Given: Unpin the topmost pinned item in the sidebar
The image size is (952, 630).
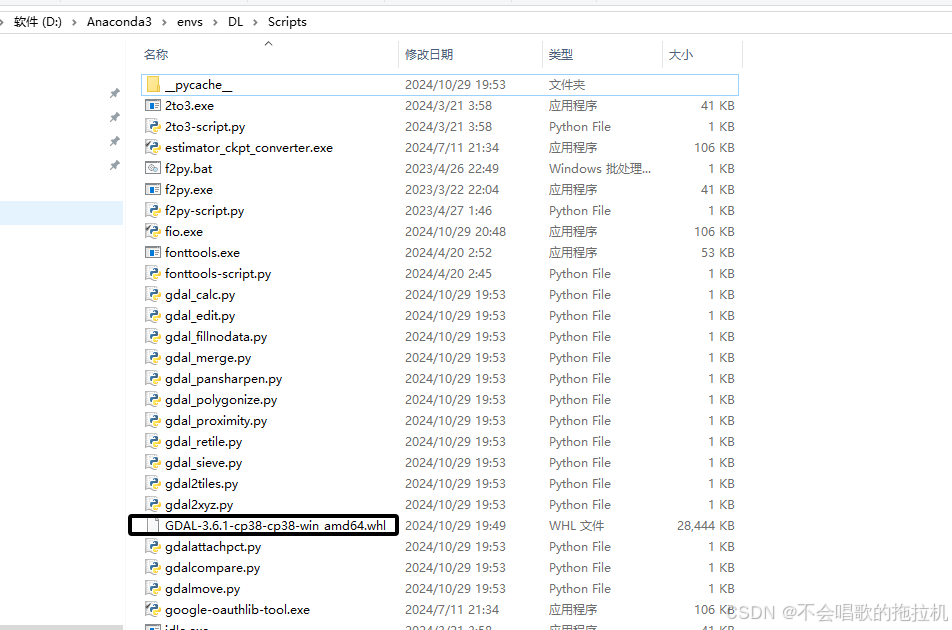Looking at the screenshot, I should [114, 93].
